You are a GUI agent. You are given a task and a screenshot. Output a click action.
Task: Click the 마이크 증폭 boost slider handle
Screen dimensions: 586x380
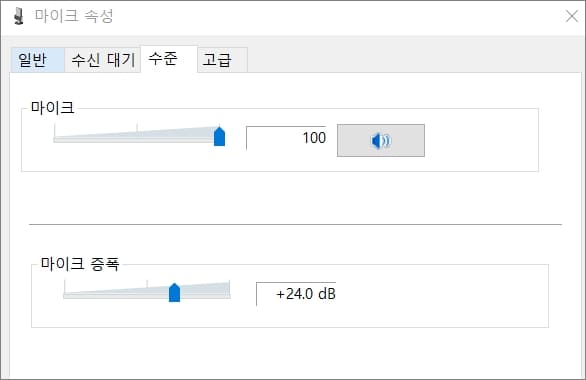pos(175,292)
